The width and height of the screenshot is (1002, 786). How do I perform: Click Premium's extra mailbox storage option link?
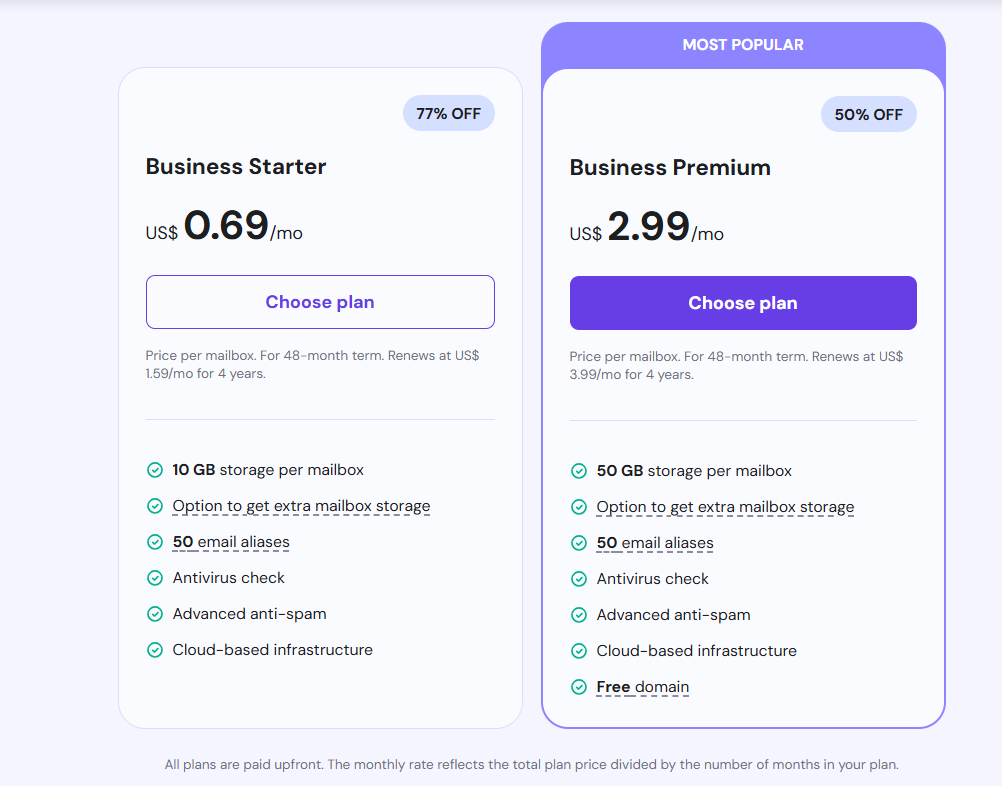coord(725,507)
